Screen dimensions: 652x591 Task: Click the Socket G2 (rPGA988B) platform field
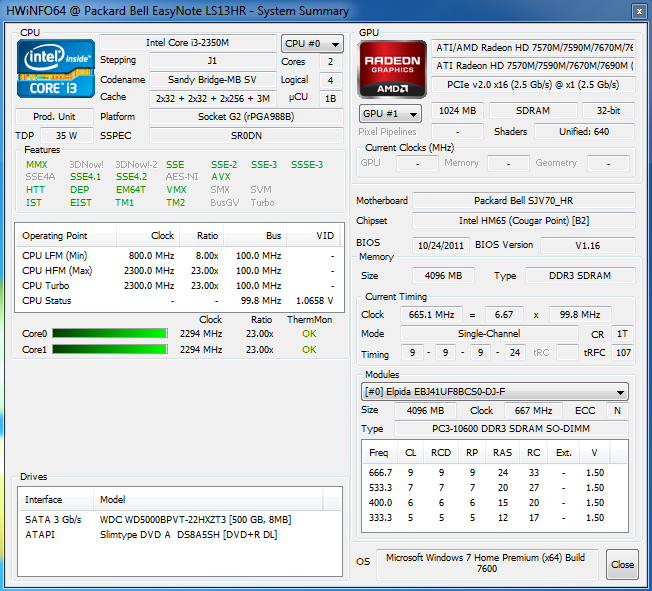click(x=246, y=116)
